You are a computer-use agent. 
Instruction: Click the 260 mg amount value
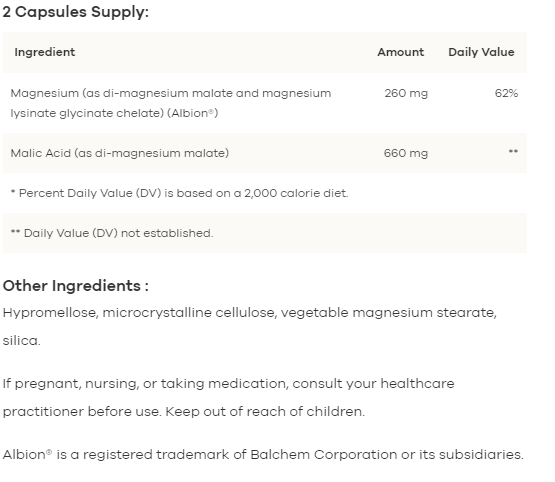point(406,93)
